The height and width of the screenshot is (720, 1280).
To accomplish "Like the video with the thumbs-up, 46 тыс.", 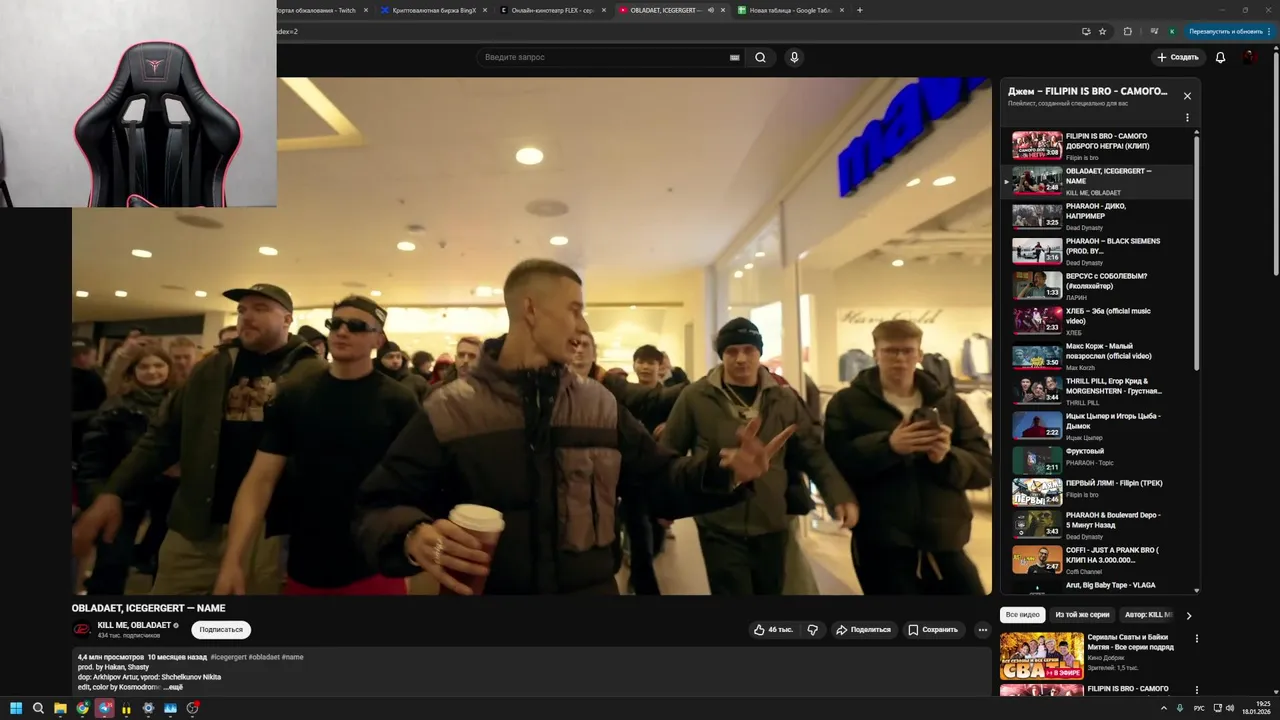I will pos(773,630).
